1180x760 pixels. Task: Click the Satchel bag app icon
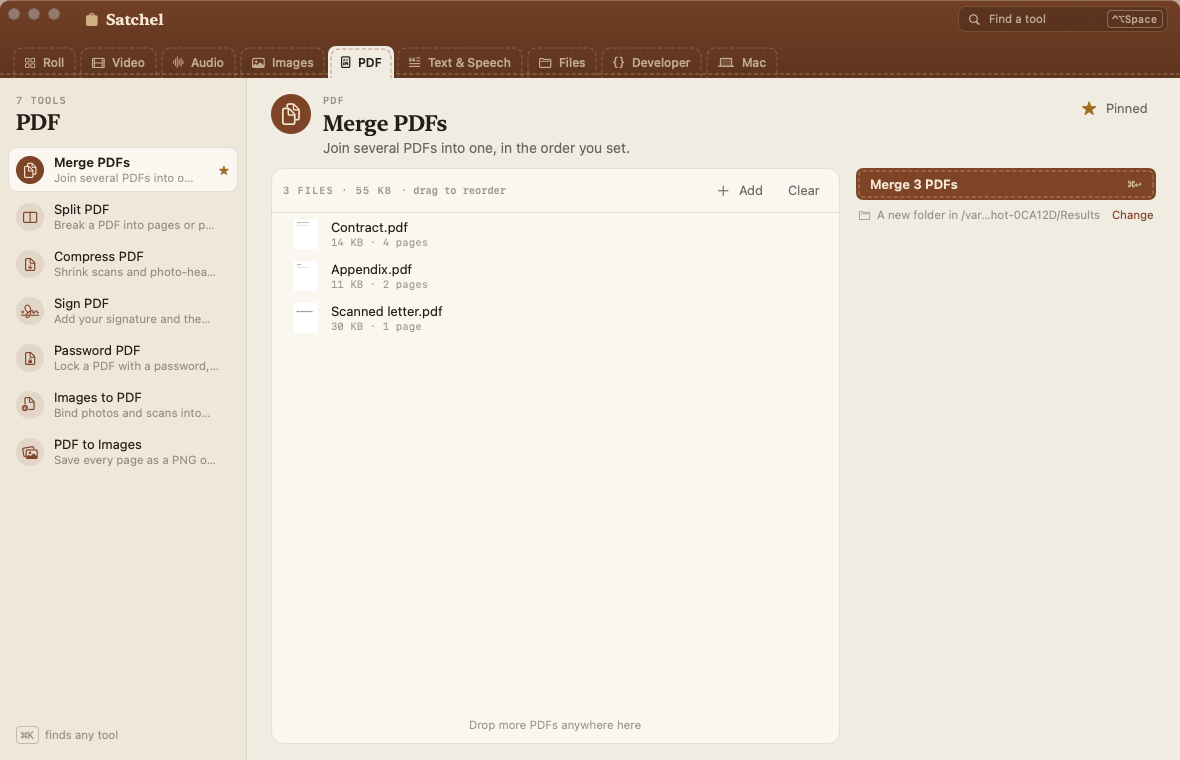point(92,20)
